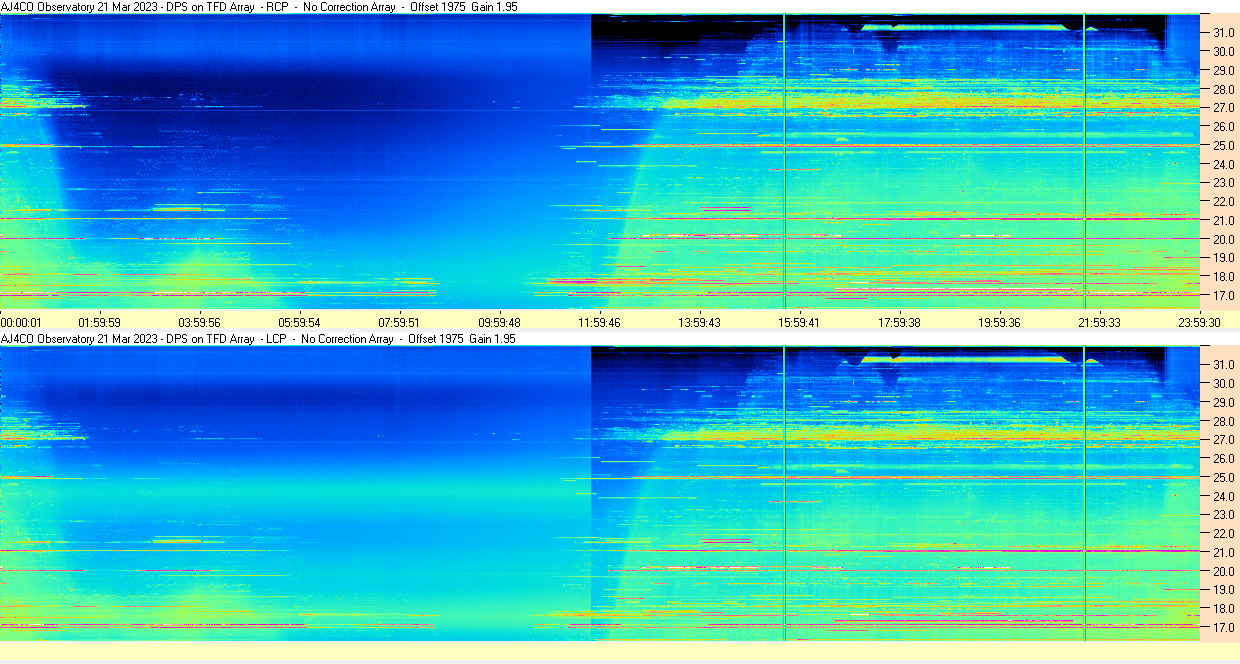Click the RCP spectrogram title text
Image resolution: width=1240 pixels, height=664 pixels.
[258, 7]
